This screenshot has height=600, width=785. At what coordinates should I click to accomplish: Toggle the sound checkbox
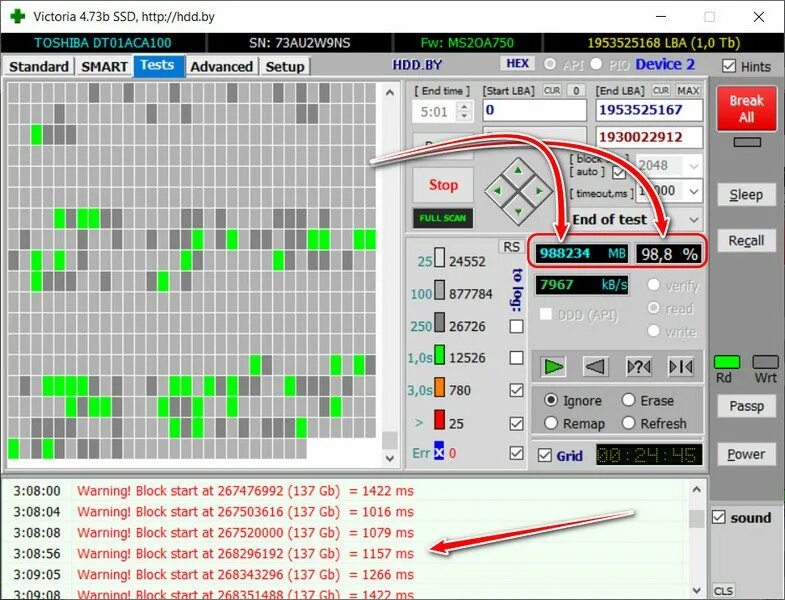pyautogui.click(x=719, y=517)
